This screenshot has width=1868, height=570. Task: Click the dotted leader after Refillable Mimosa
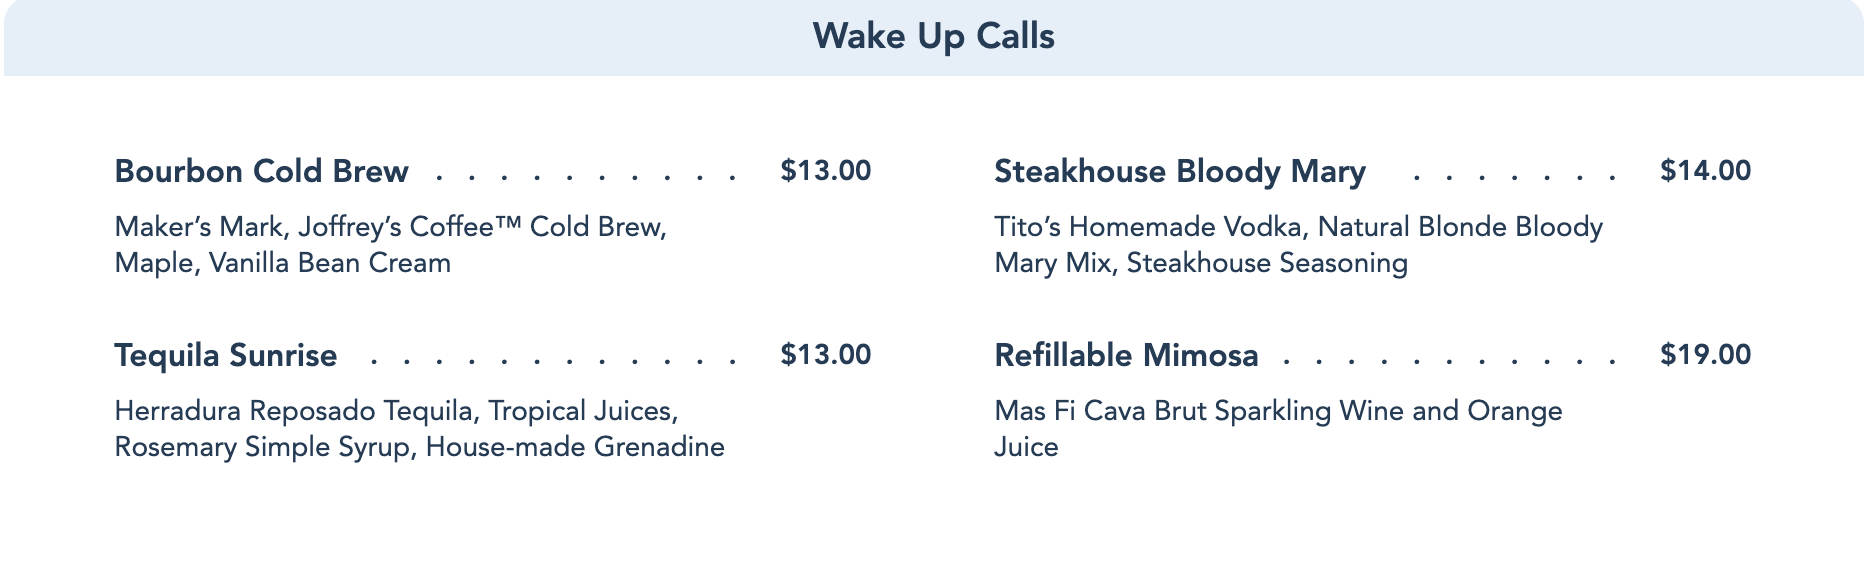1449,360
